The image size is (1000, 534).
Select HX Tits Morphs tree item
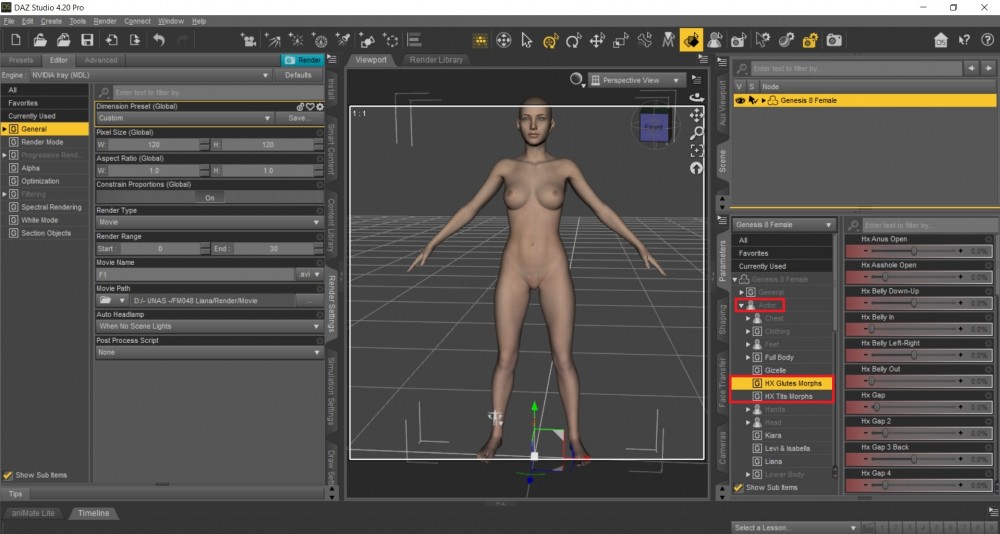click(788, 396)
